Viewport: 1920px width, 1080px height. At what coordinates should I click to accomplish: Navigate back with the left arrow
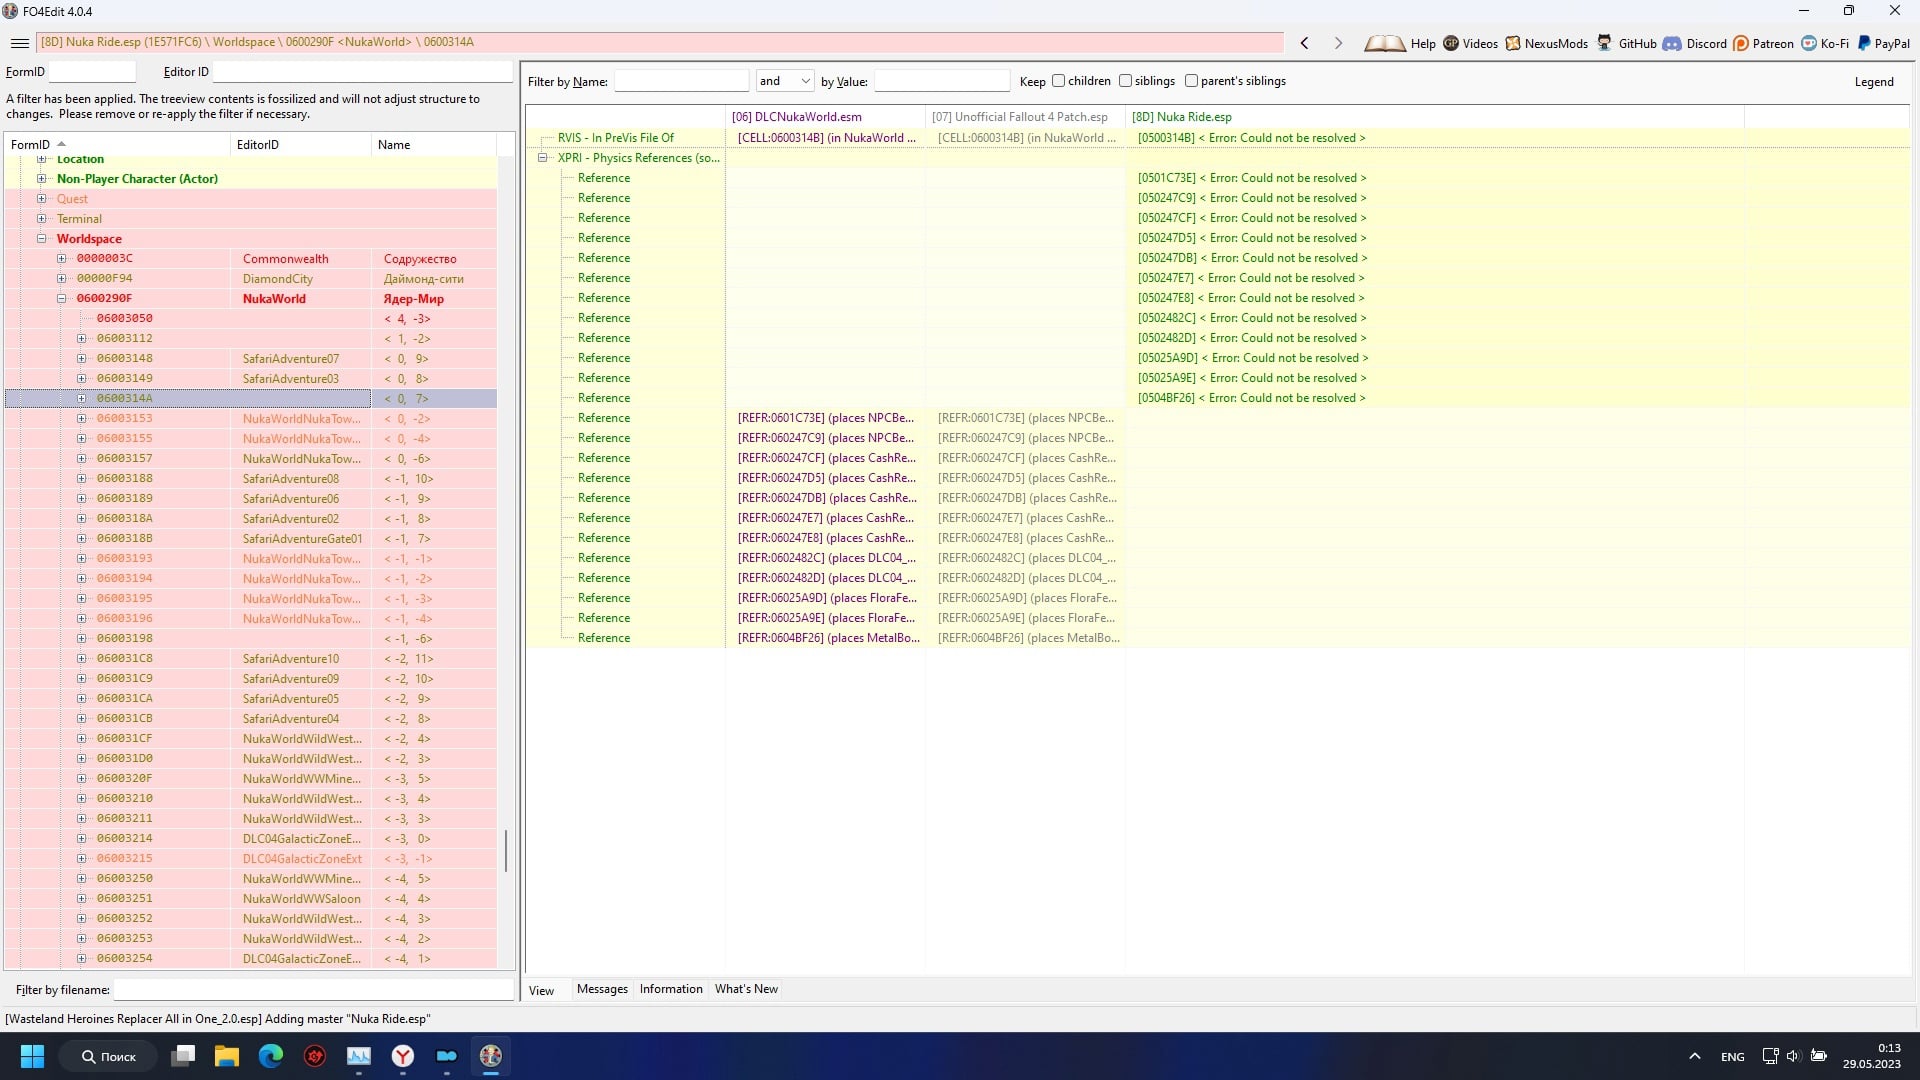coord(1304,43)
